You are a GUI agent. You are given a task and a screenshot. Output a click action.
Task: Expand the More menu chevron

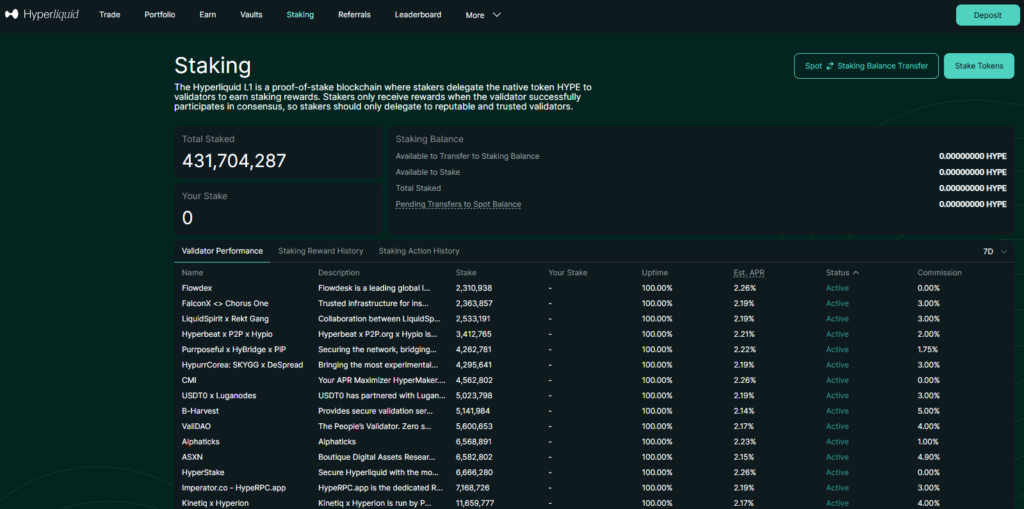click(497, 15)
